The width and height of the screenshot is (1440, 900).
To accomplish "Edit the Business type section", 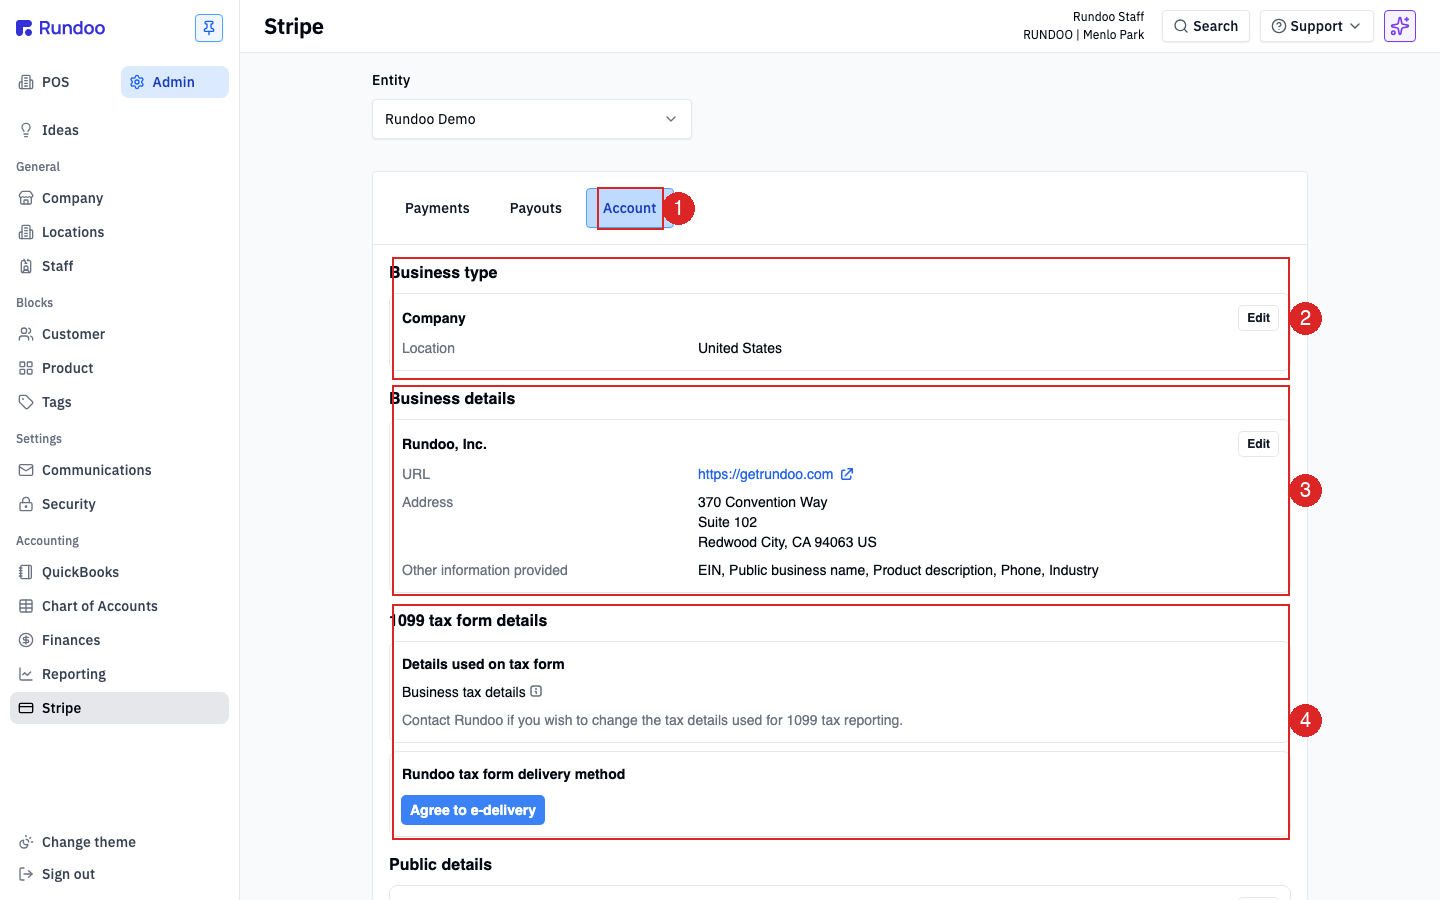I will coord(1258,318).
